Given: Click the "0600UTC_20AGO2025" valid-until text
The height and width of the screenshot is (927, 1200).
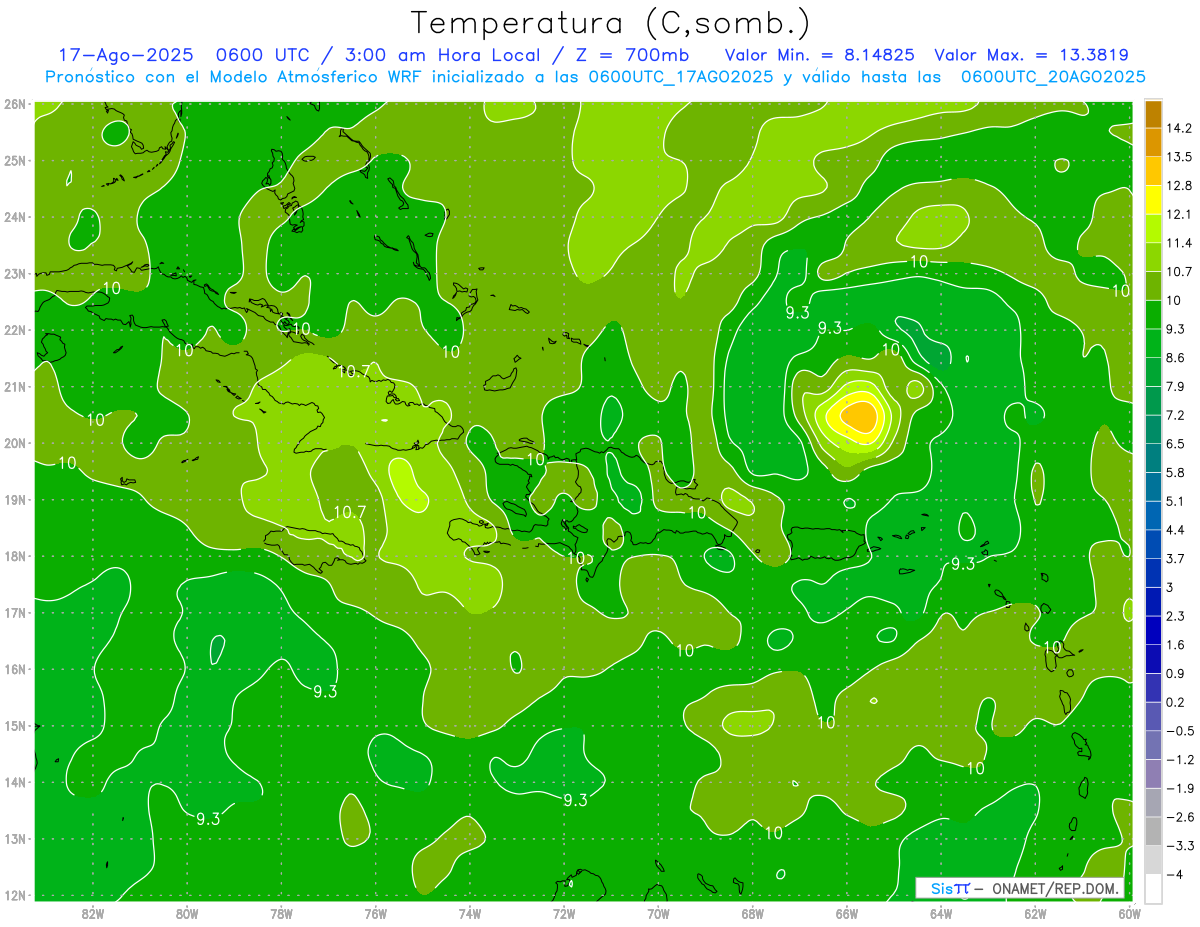Looking at the screenshot, I should [1053, 77].
